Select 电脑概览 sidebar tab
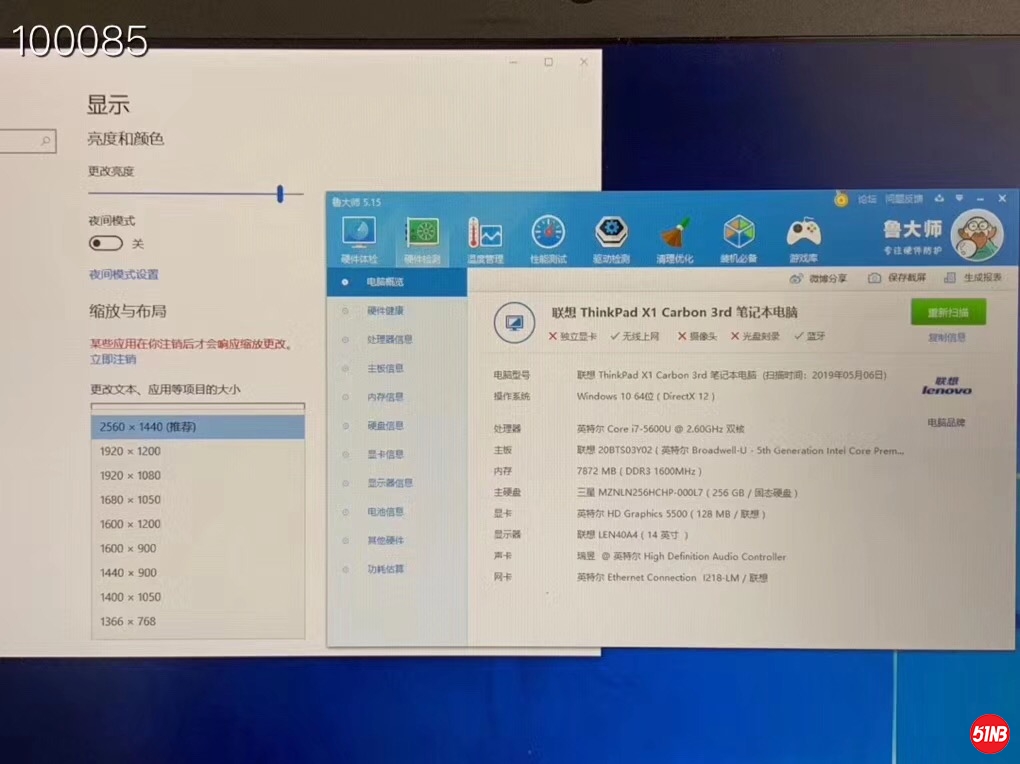1020x764 pixels. pyautogui.click(x=397, y=282)
